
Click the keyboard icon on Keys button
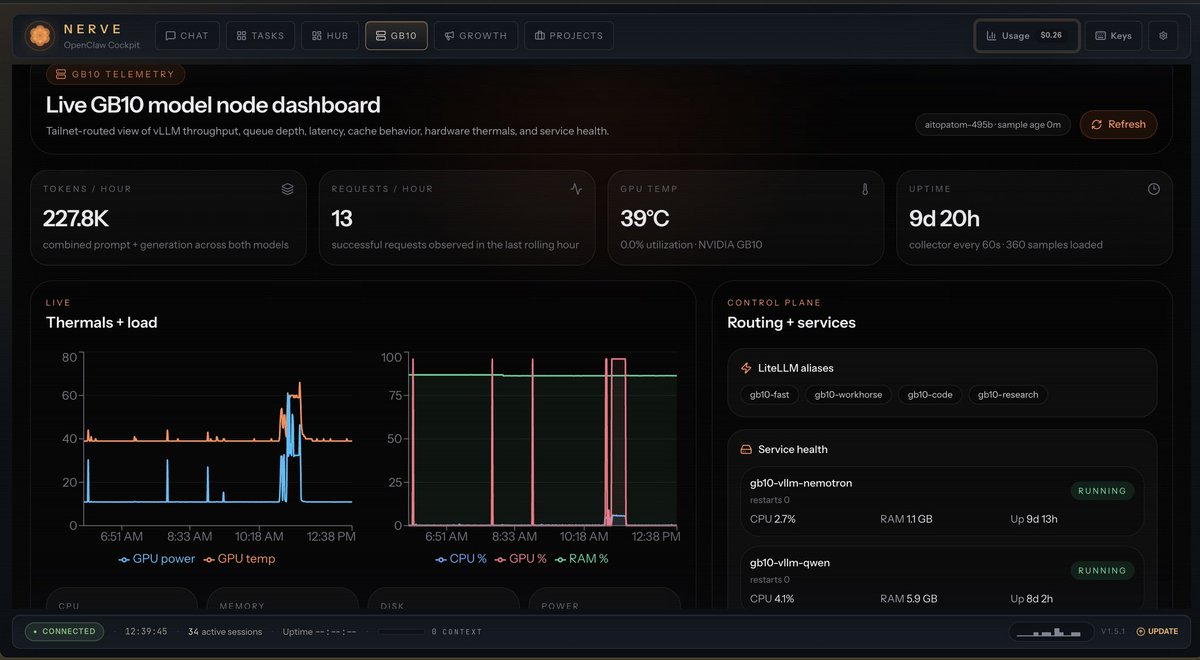(x=1100, y=36)
